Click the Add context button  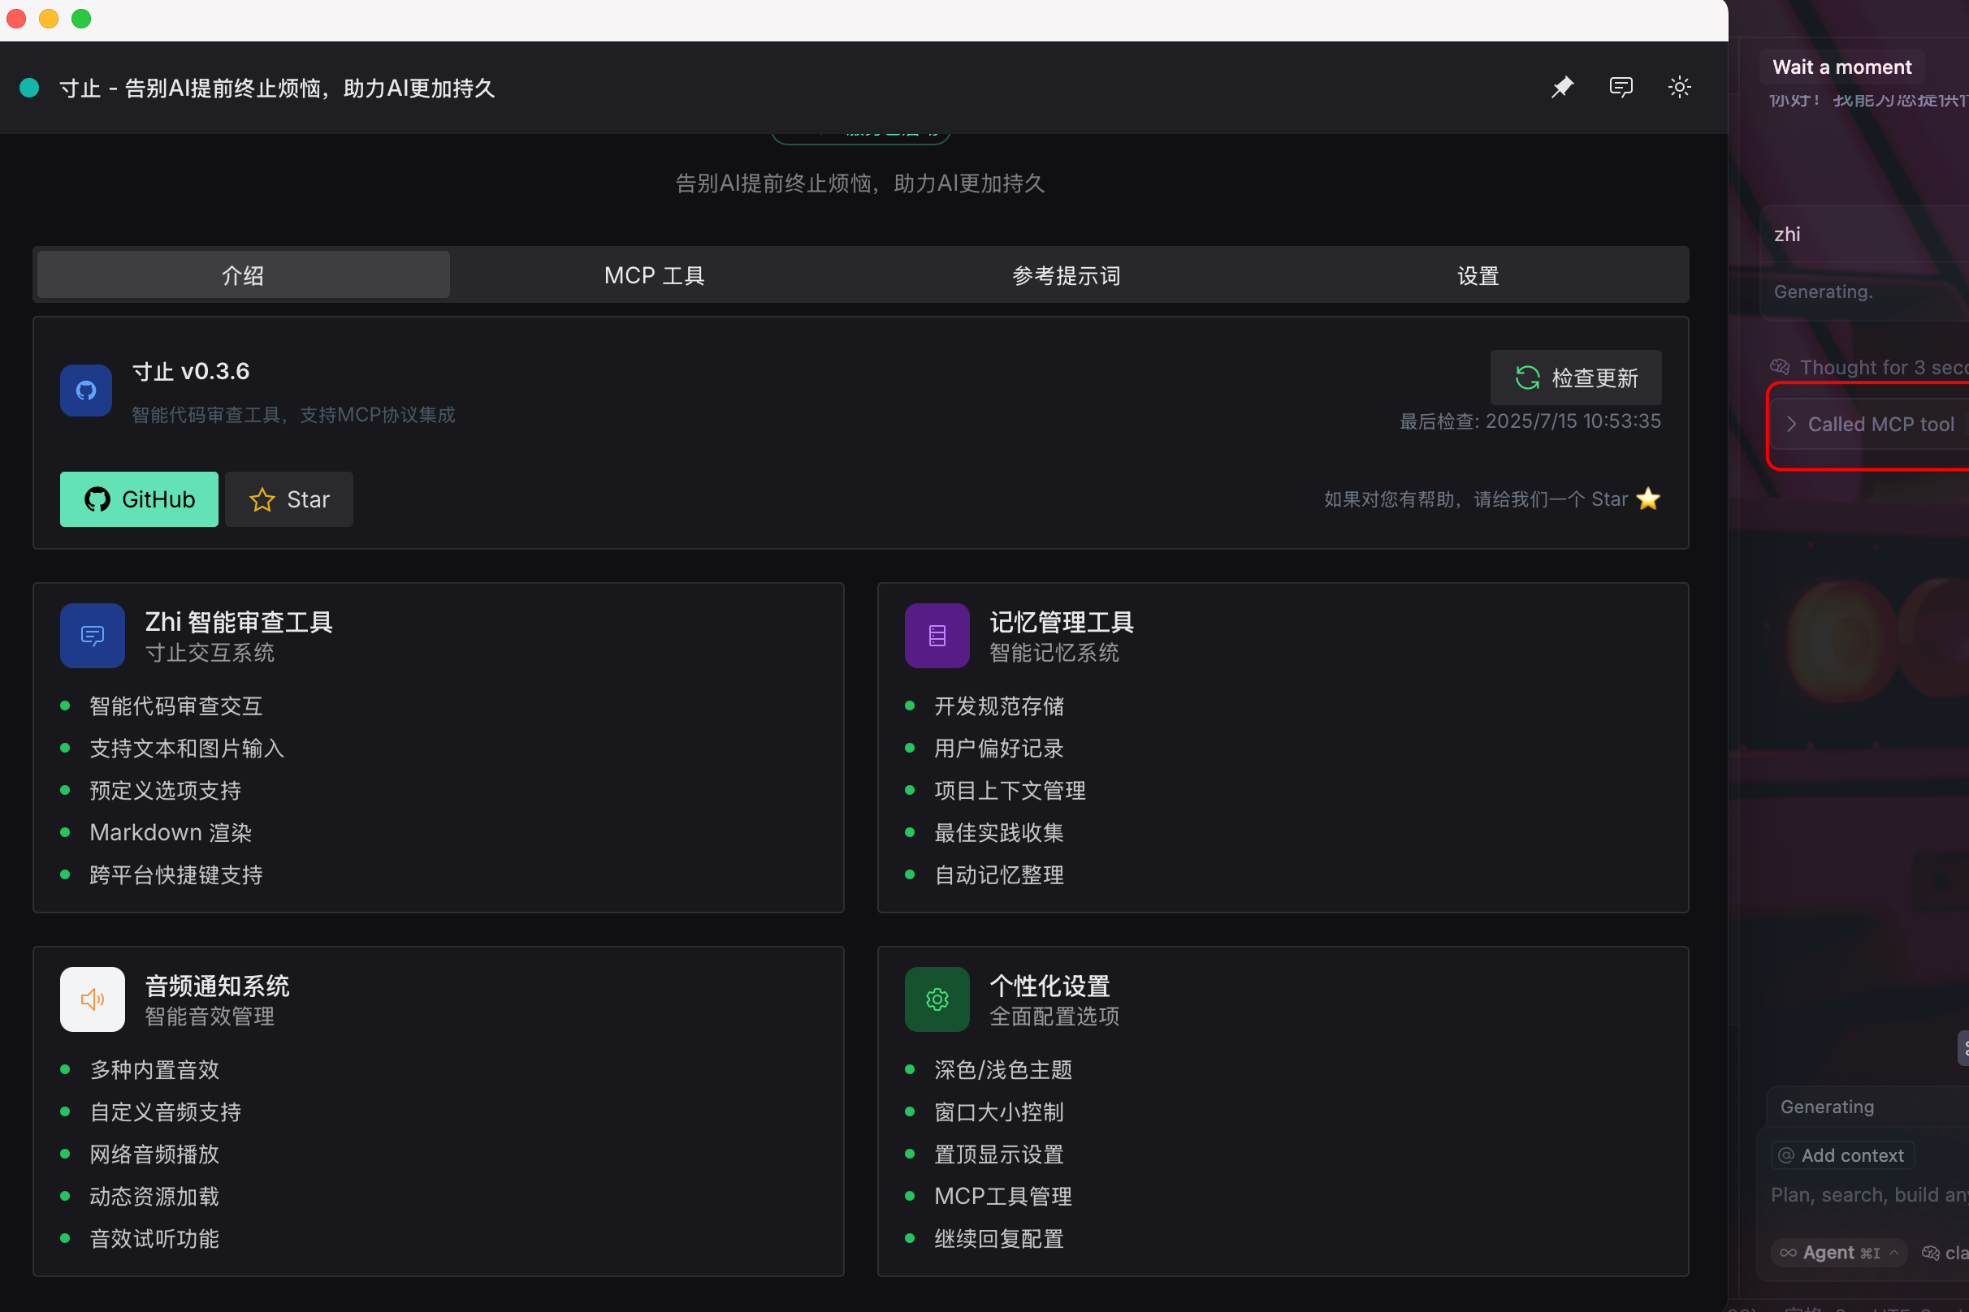pyautogui.click(x=1842, y=1155)
